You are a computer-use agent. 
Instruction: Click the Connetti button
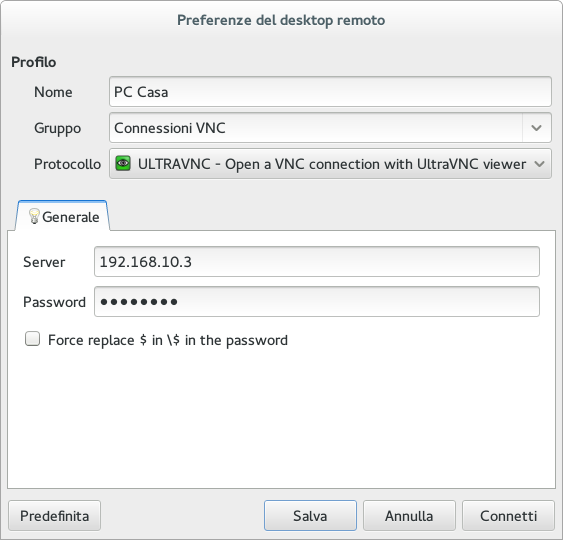[508, 516]
